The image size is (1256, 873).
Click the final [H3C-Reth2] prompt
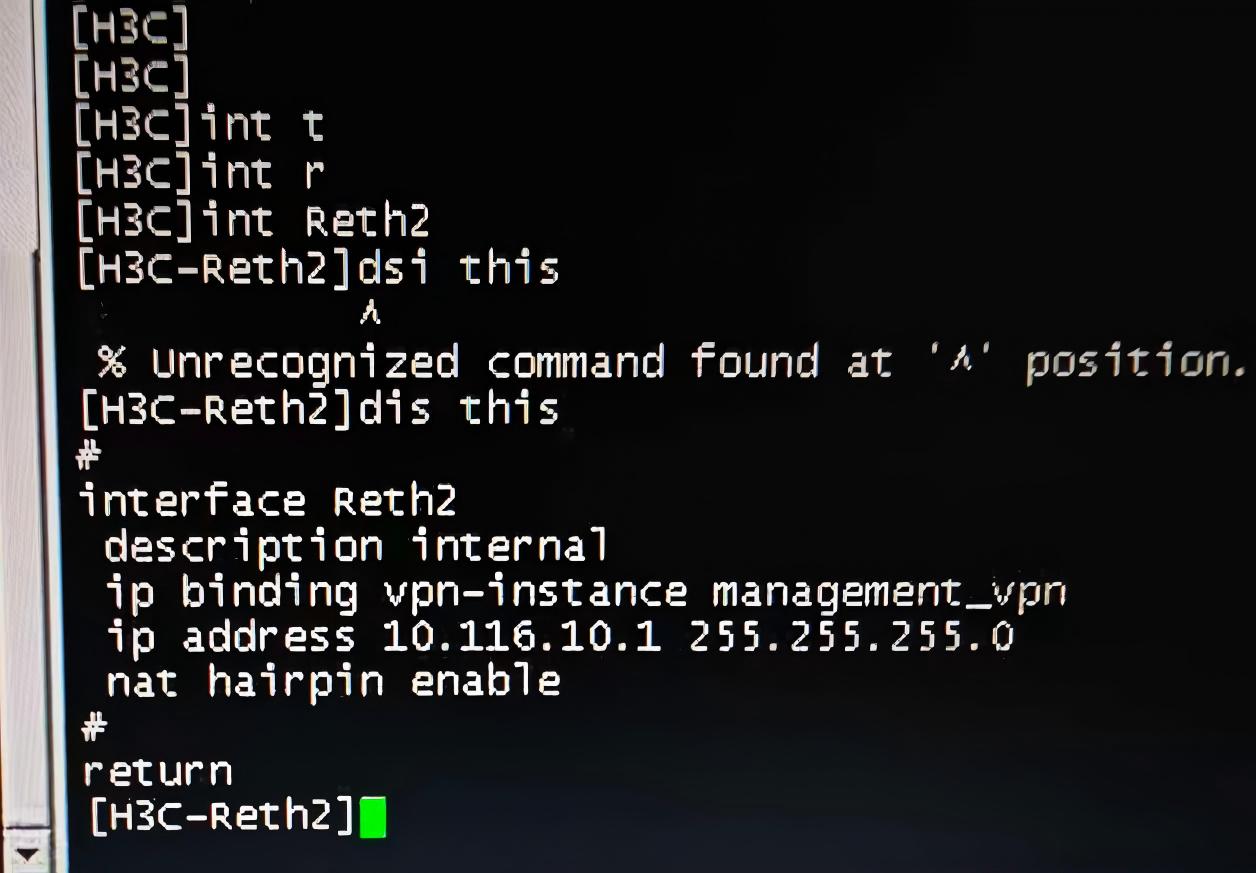pos(222,816)
